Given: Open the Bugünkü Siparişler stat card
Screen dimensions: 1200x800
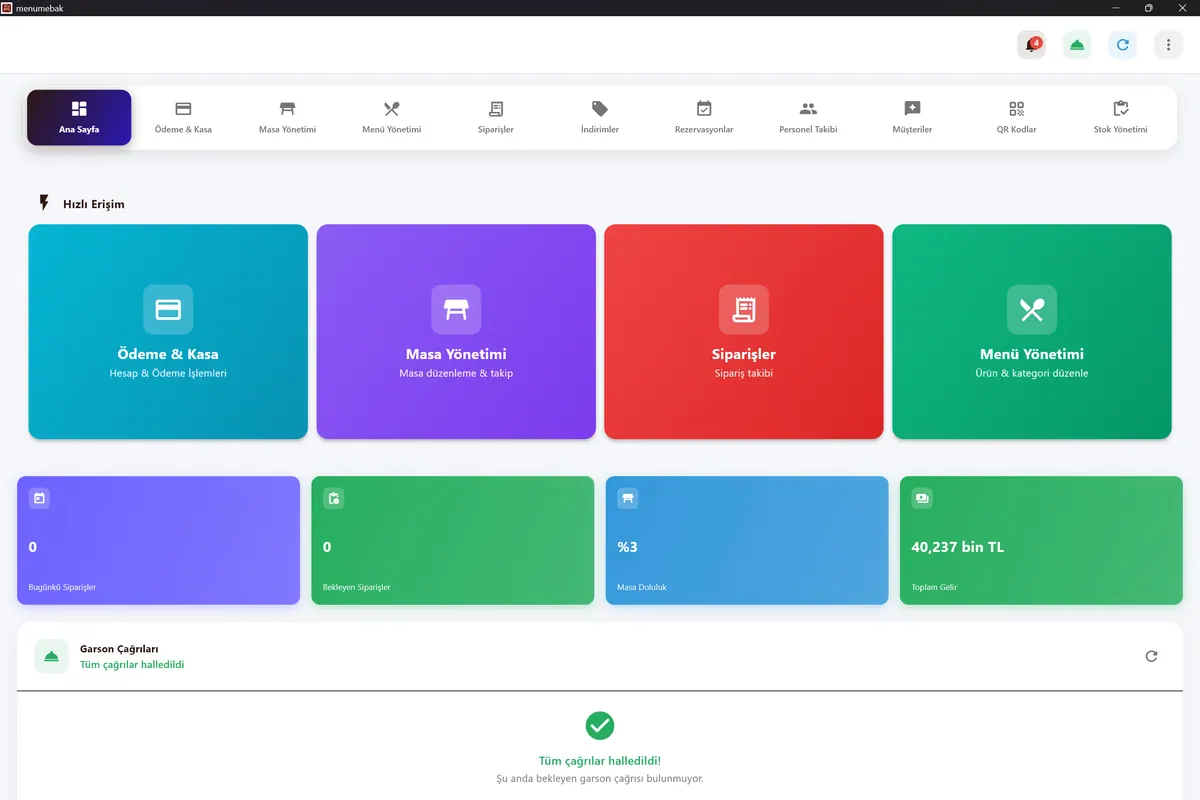Looking at the screenshot, I should (x=158, y=540).
